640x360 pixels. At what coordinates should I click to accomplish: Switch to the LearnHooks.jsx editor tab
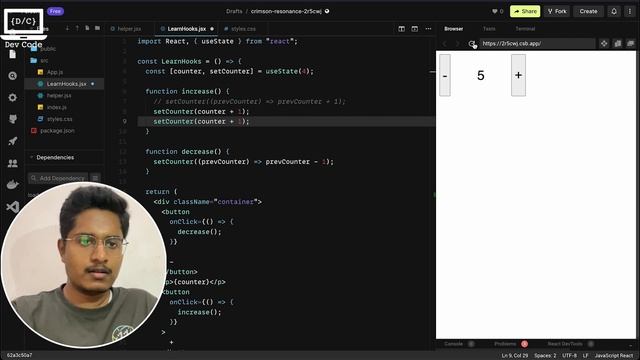pos(187,29)
